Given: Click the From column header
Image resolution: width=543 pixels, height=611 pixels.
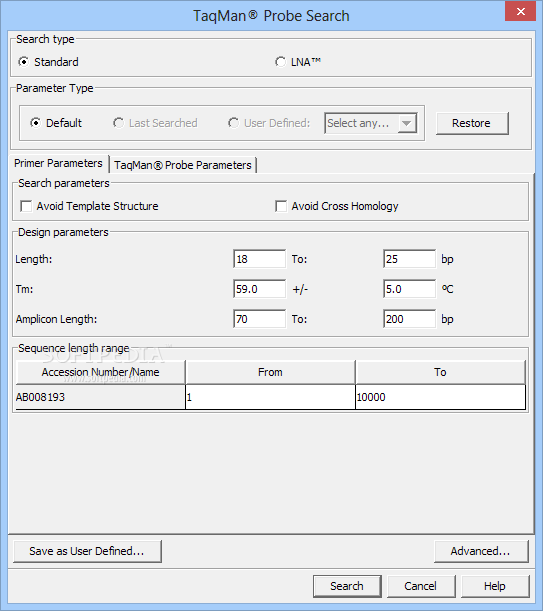Looking at the screenshot, I should 270,373.
